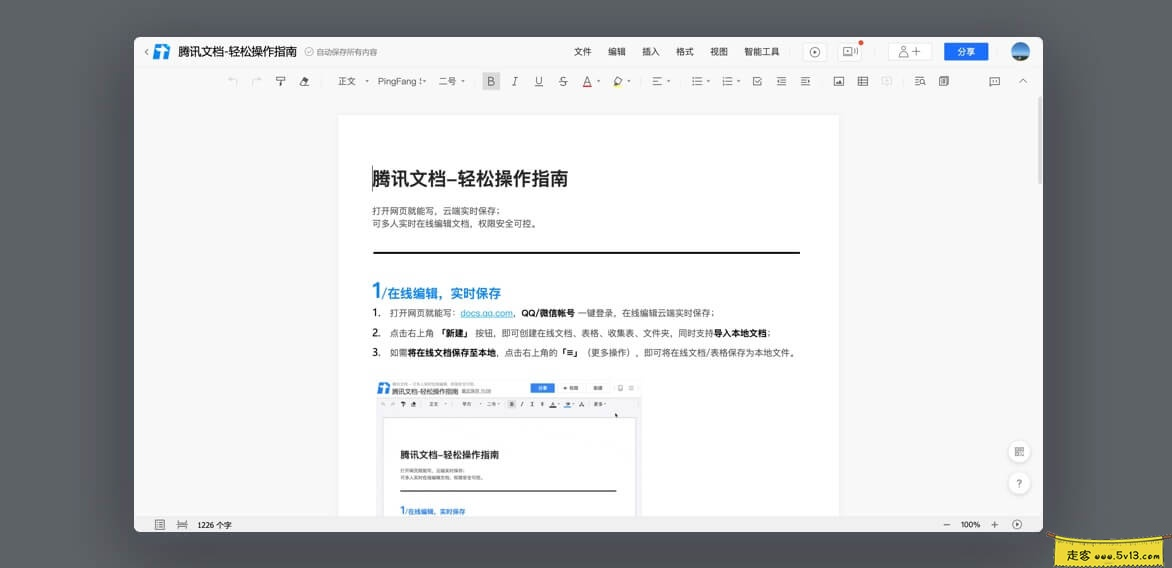The image size is (1172, 568).
Task: Insert an image from the toolbar
Action: point(839,81)
